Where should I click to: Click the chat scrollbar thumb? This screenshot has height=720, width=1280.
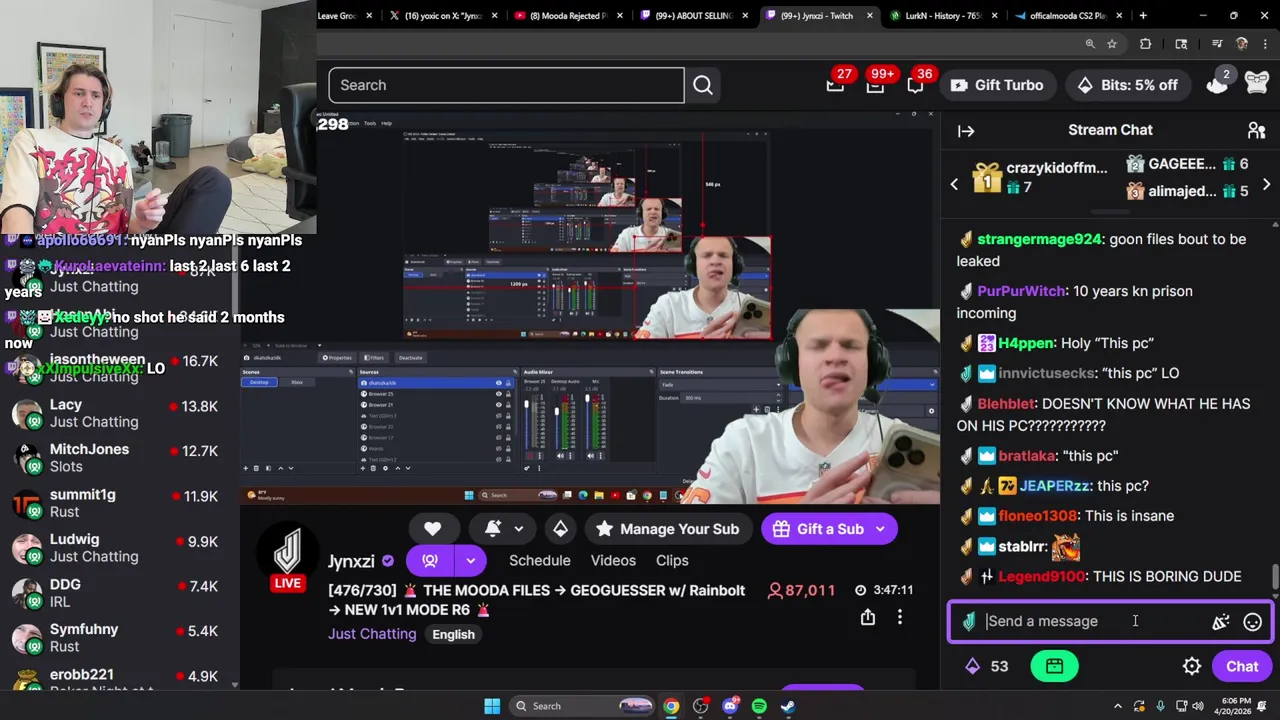(x=1274, y=577)
